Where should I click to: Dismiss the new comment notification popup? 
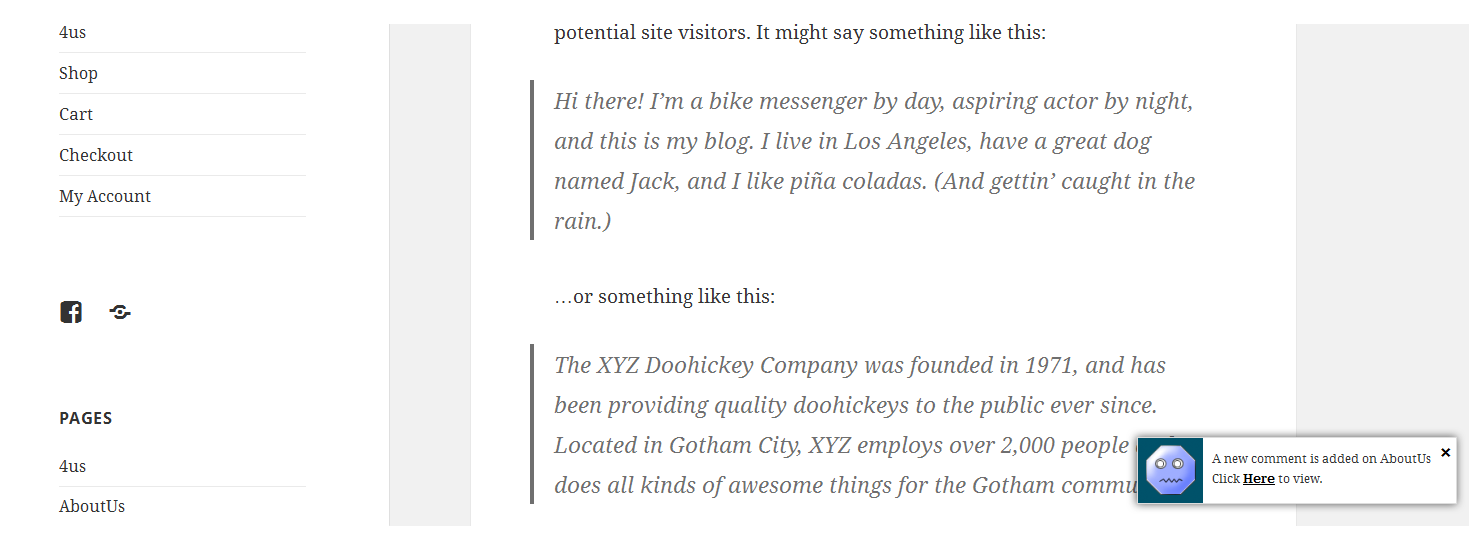1445,453
